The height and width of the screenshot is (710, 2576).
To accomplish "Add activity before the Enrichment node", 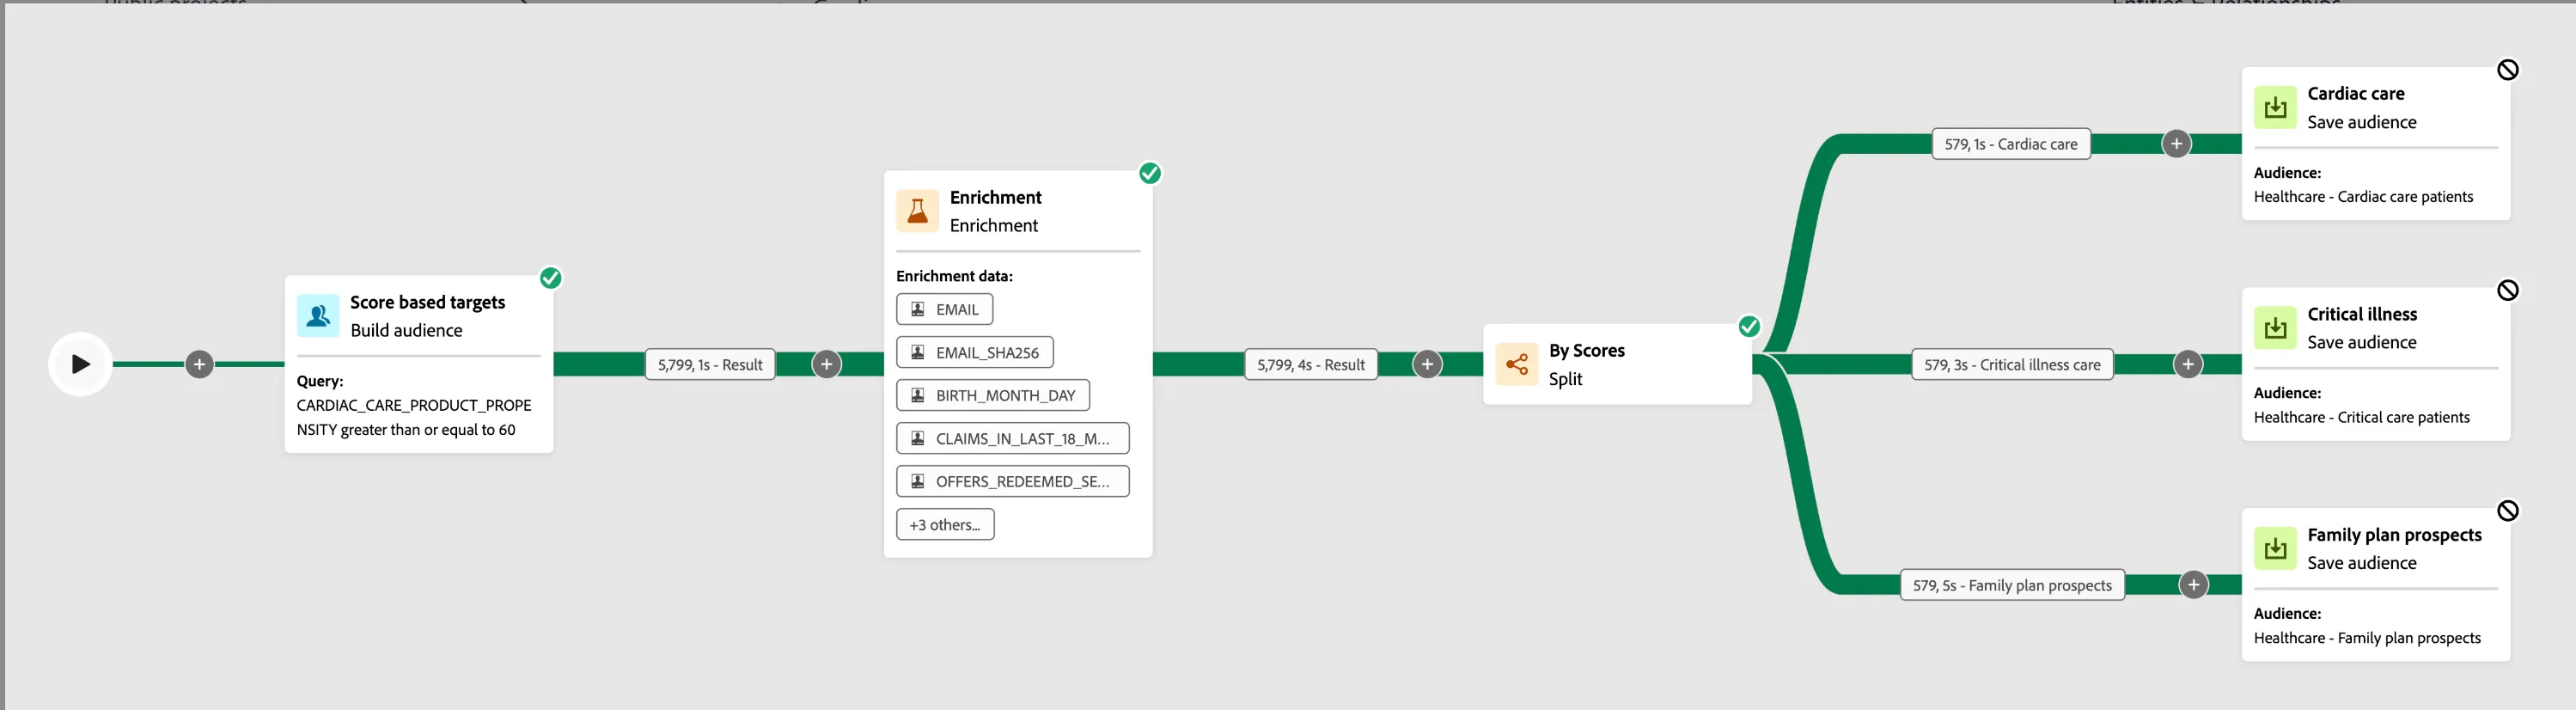I will 826,364.
